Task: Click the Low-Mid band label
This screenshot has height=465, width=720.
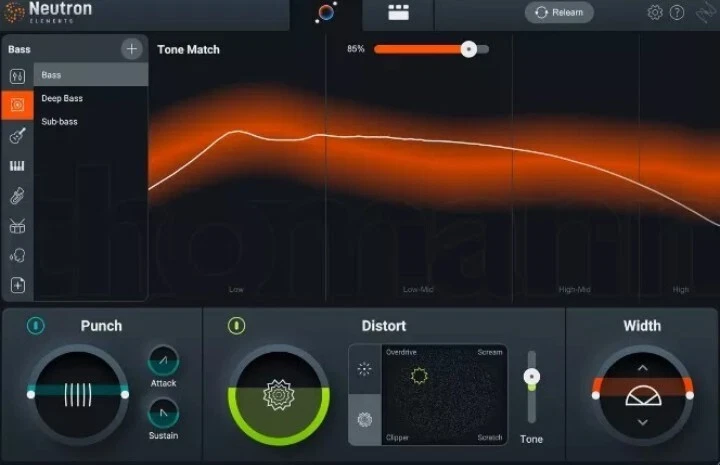Action: (418, 289)
